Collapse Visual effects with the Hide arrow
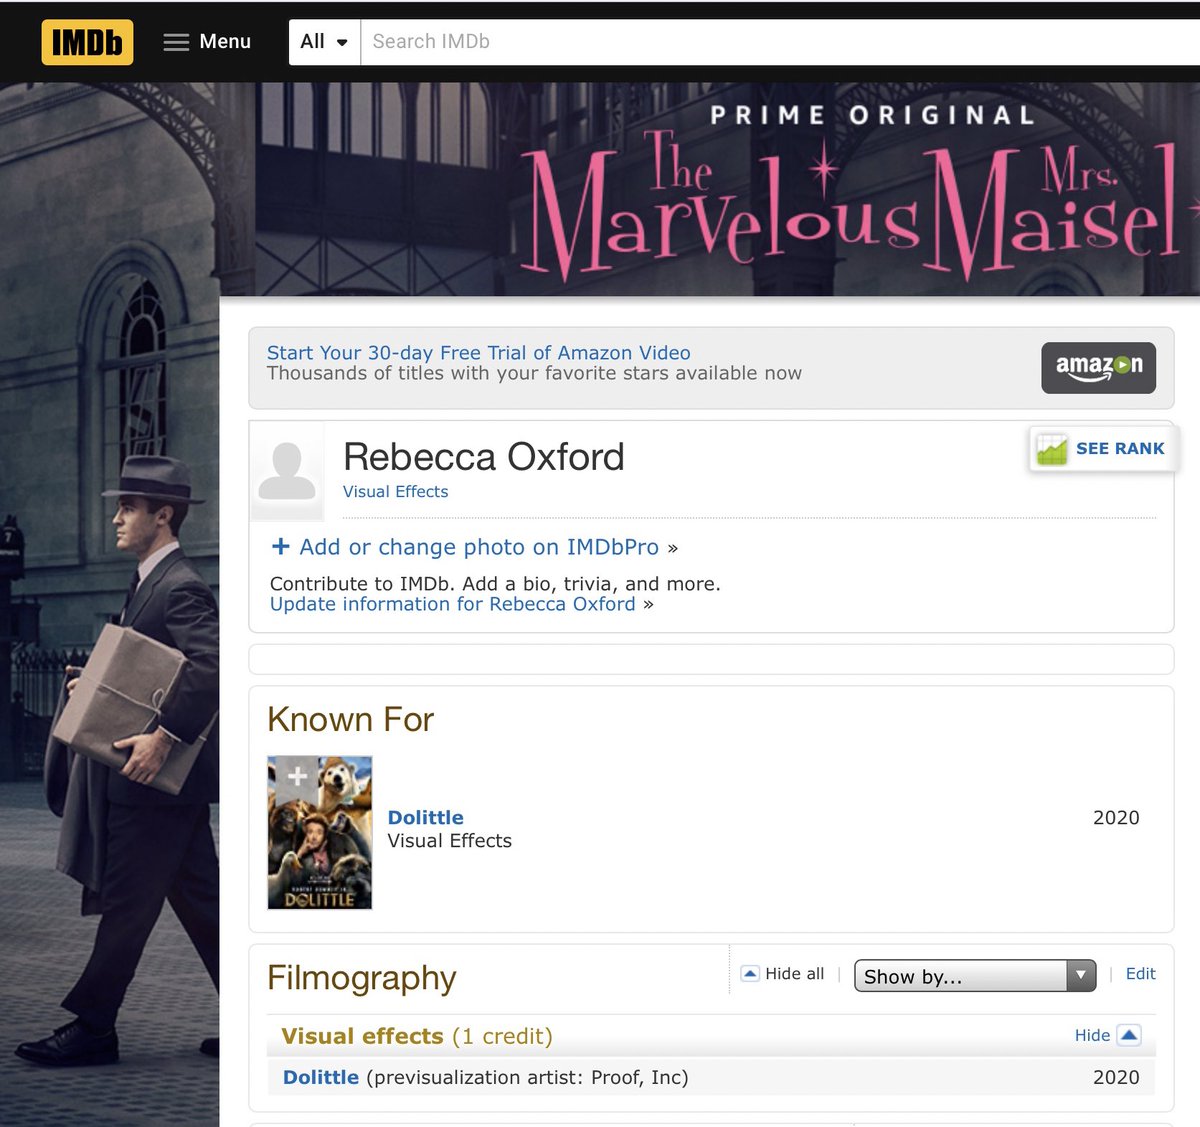This screenshot has height=1127, width=1200. pos(1129,1035)
